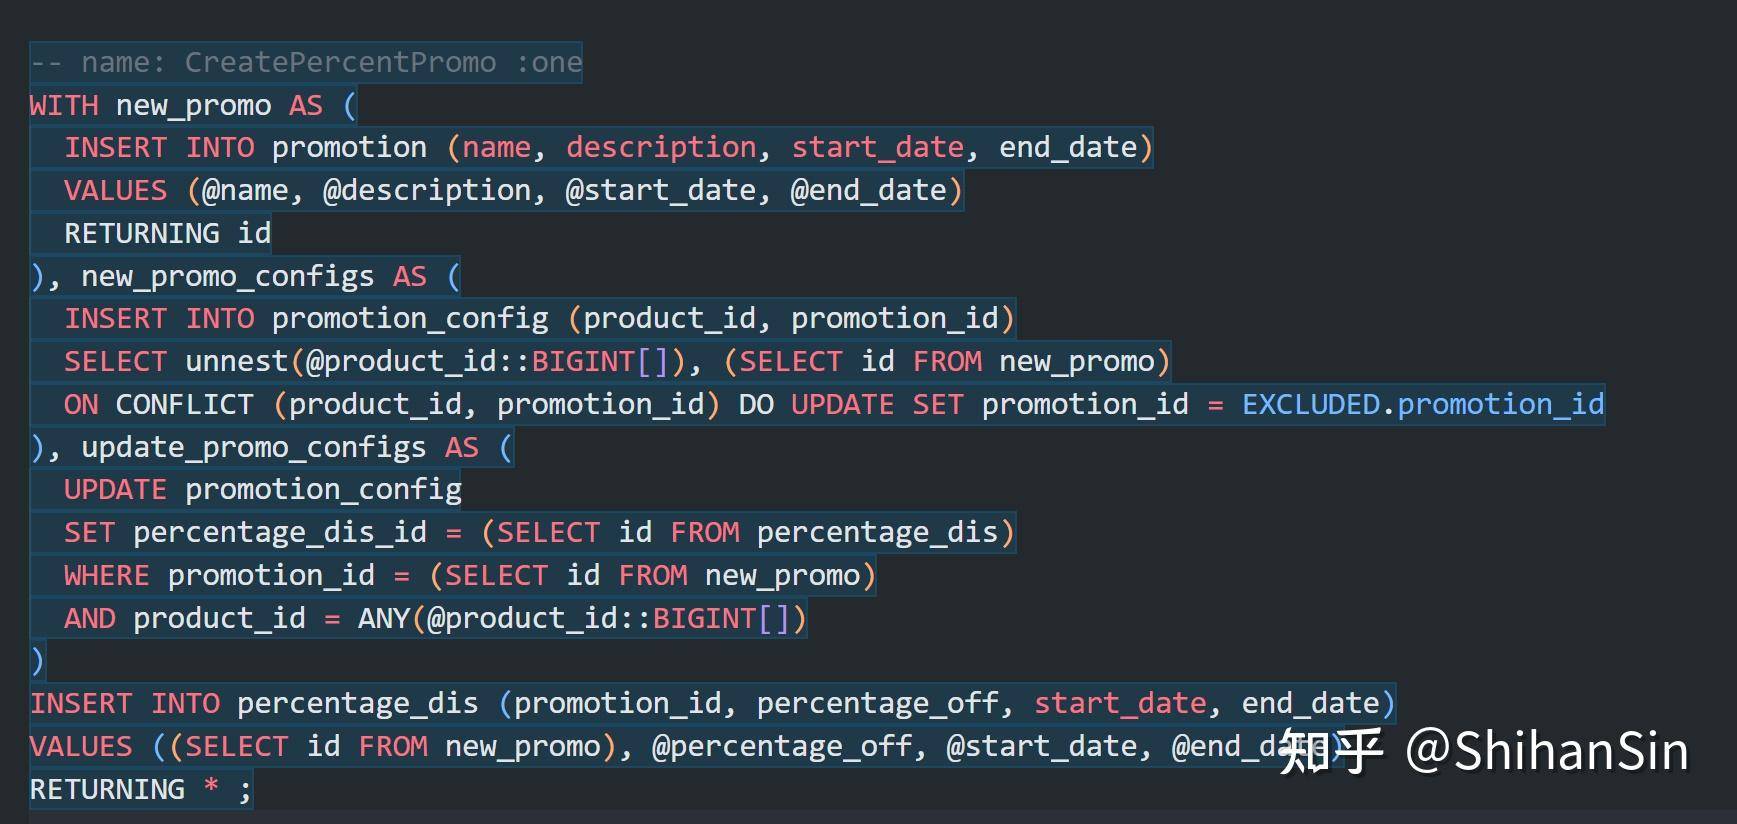The height and width of the screenshot is (824, 1737).
Task: Click new_promo_configs CTE name
Action: [227, 276]
